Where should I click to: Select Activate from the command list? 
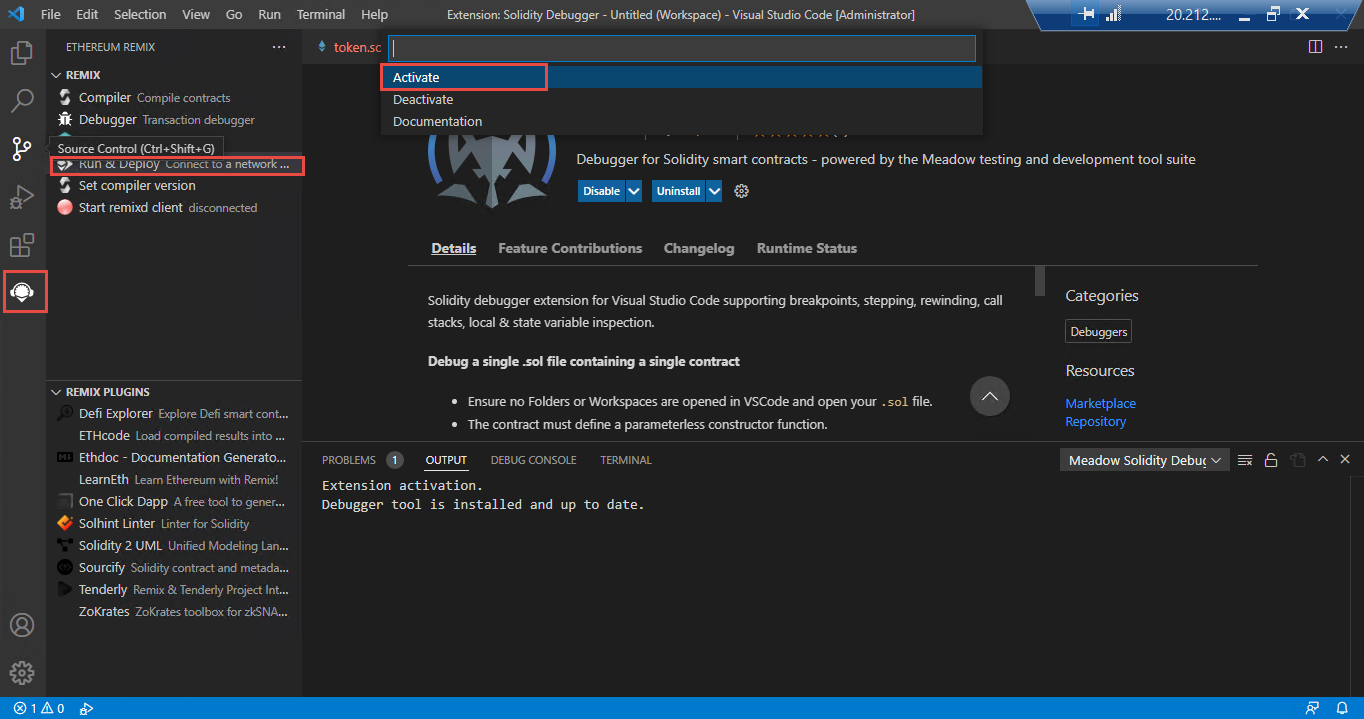[463, 76]
